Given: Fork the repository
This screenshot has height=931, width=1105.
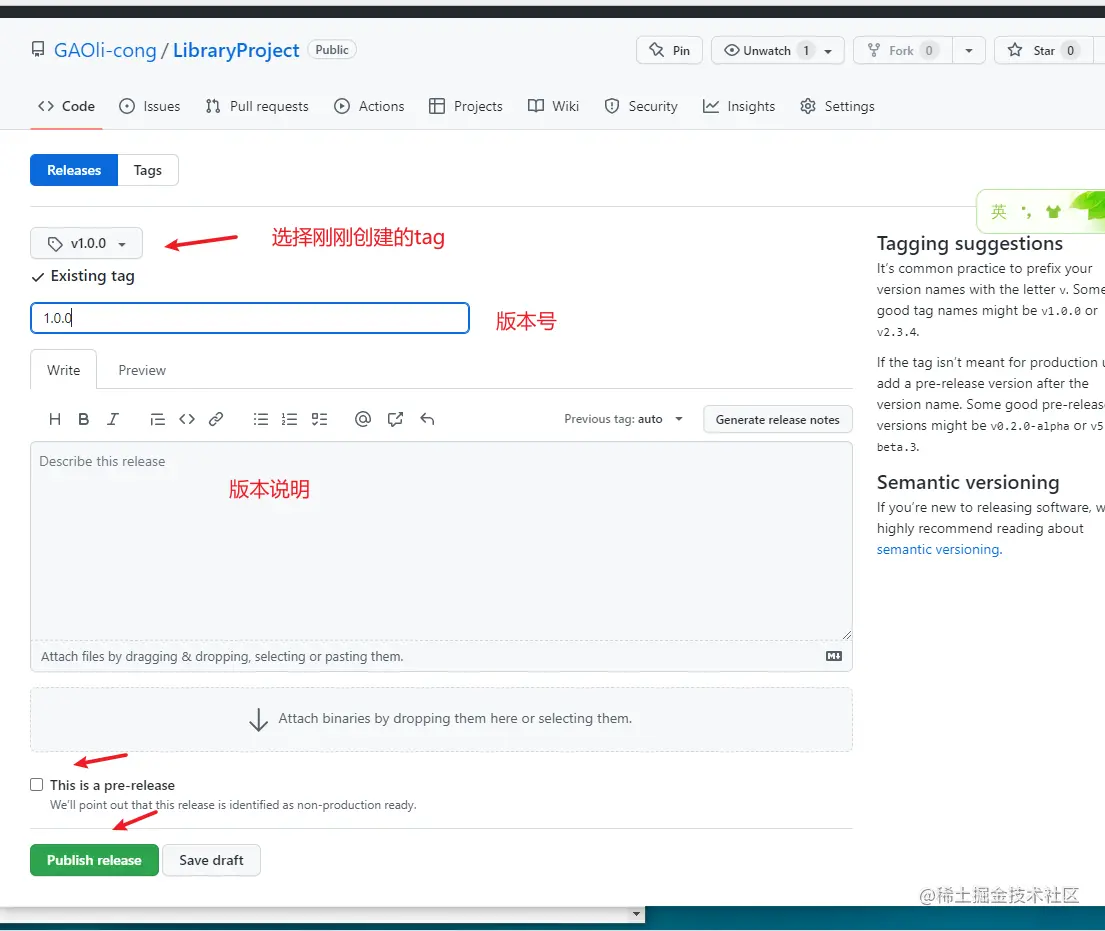Looking at the screenshot, I should click(902, 51).
